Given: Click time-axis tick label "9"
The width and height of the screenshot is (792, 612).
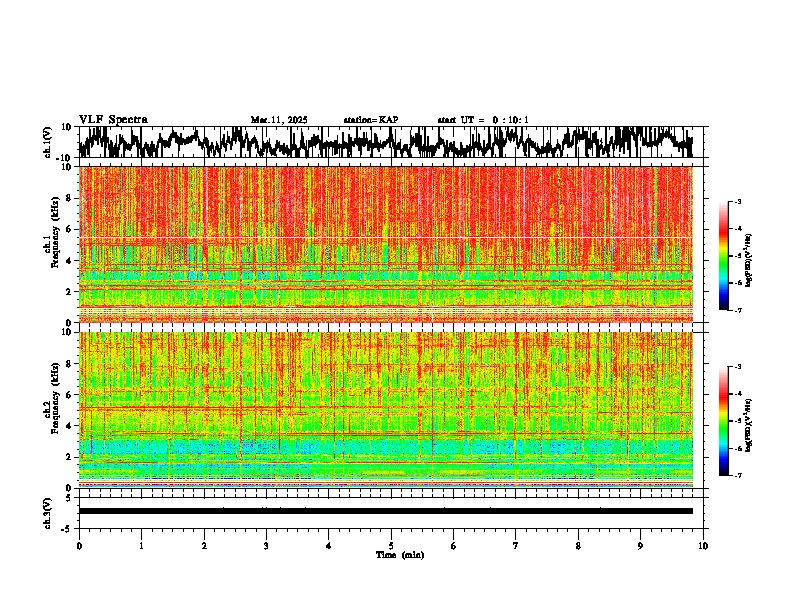Looking at the screenshot, I should (640, 546).
